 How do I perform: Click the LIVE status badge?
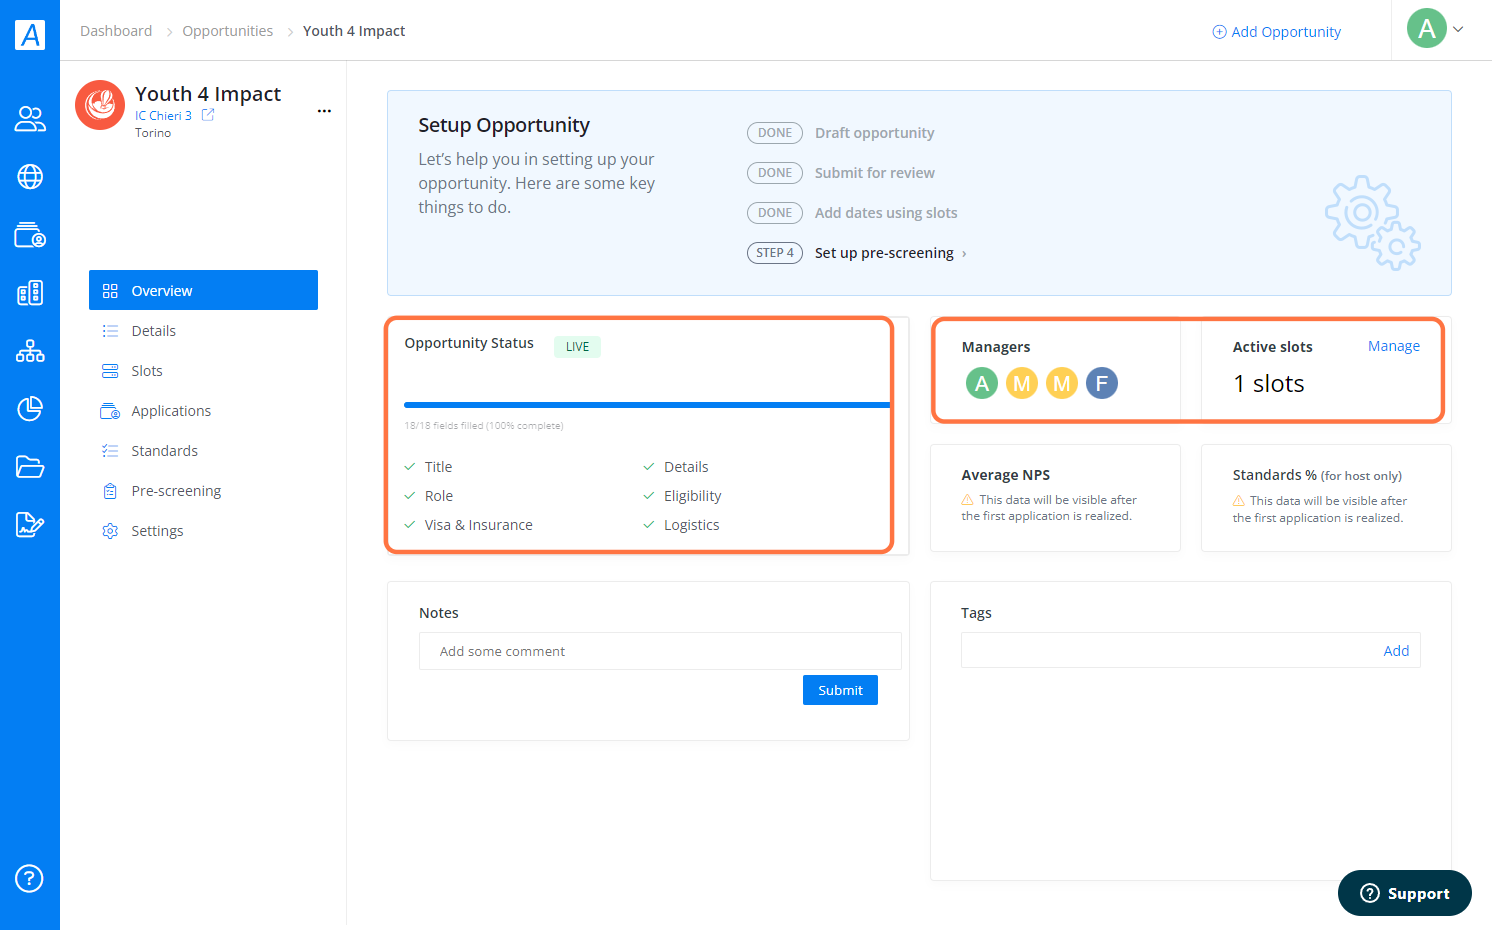pos(577,347)
